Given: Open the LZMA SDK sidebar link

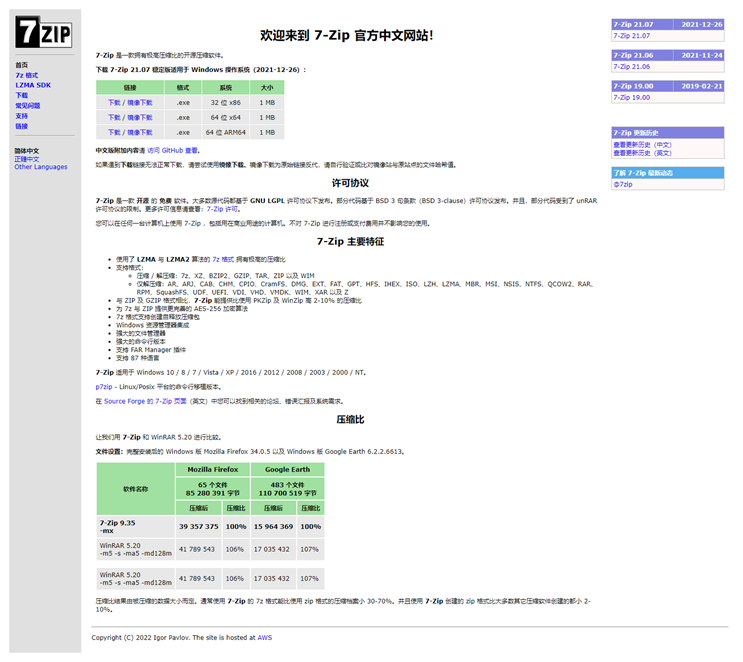Looking at the screenshot, I should pos(33,85).
